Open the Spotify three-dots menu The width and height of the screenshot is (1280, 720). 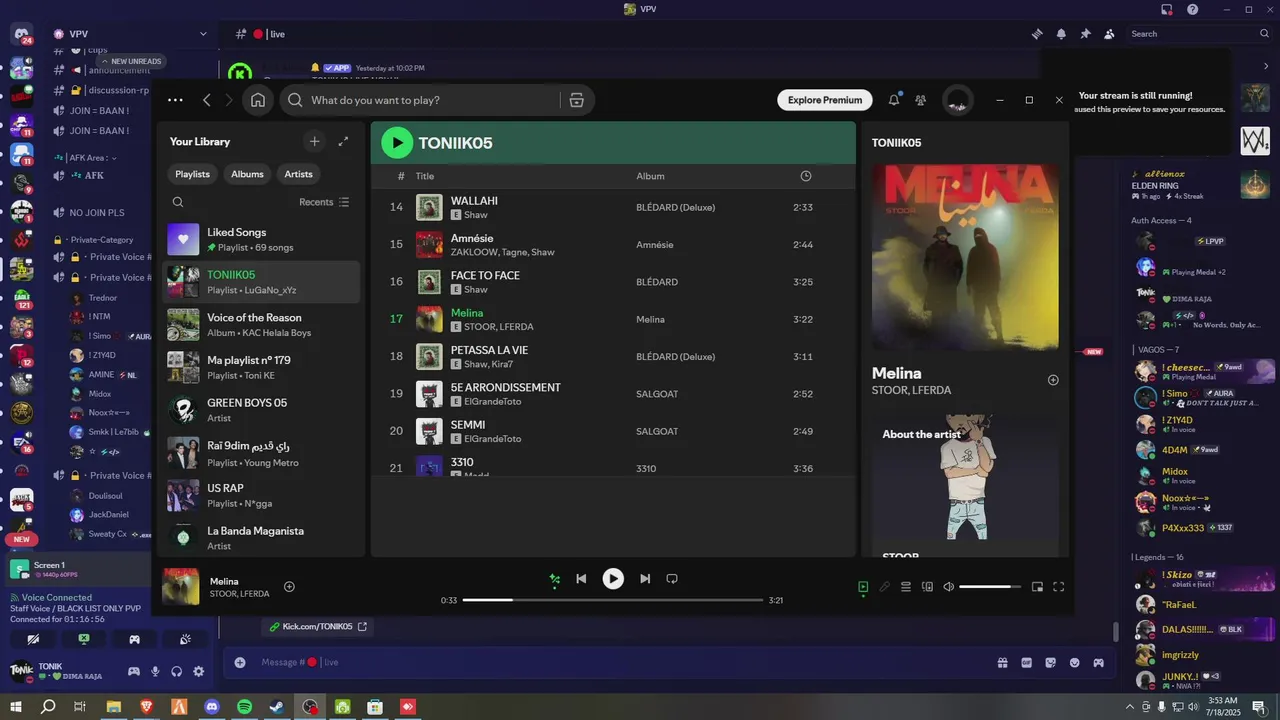(x=175, y=100)
